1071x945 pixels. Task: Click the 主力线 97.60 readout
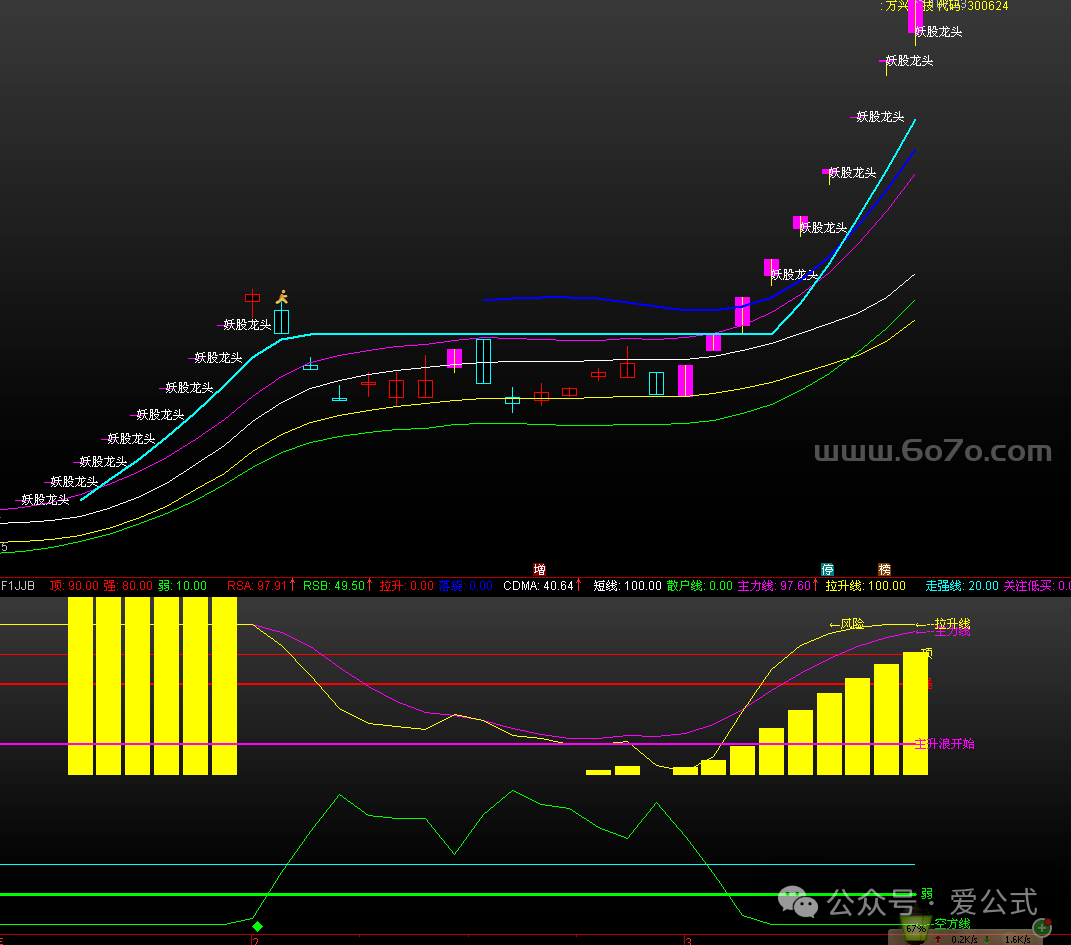coord(773,586)
